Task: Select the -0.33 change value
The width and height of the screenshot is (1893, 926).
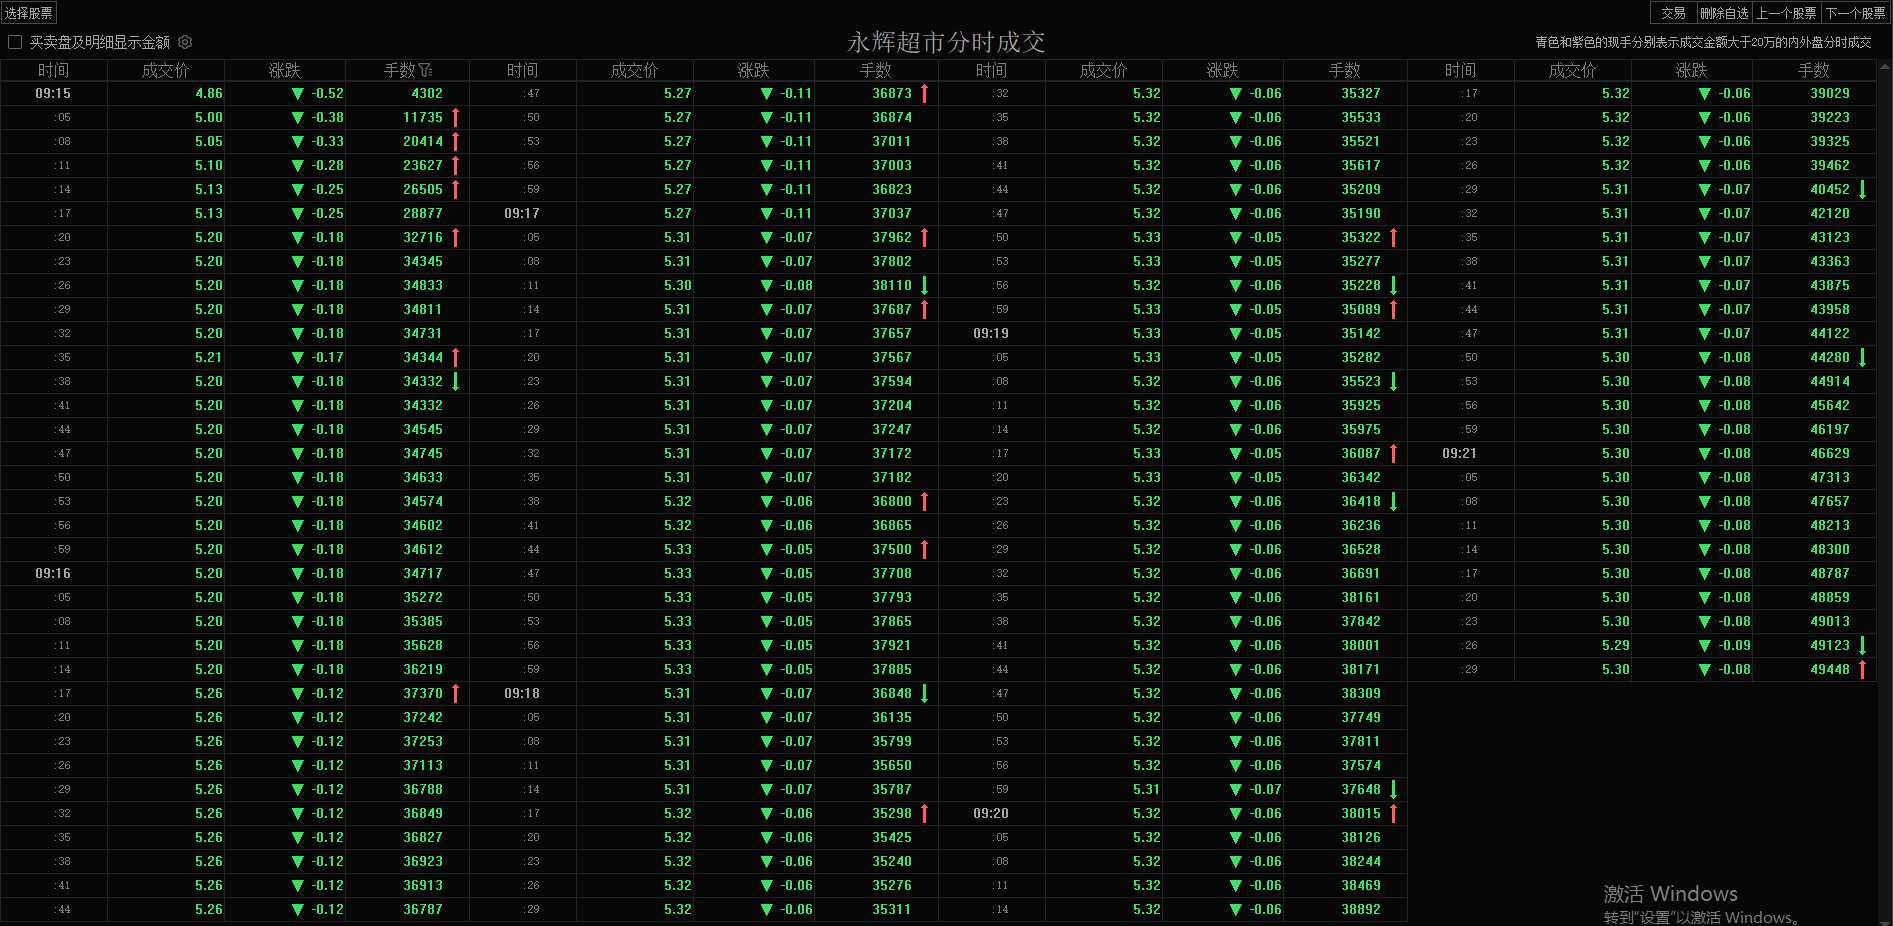Action: point(327,141)
